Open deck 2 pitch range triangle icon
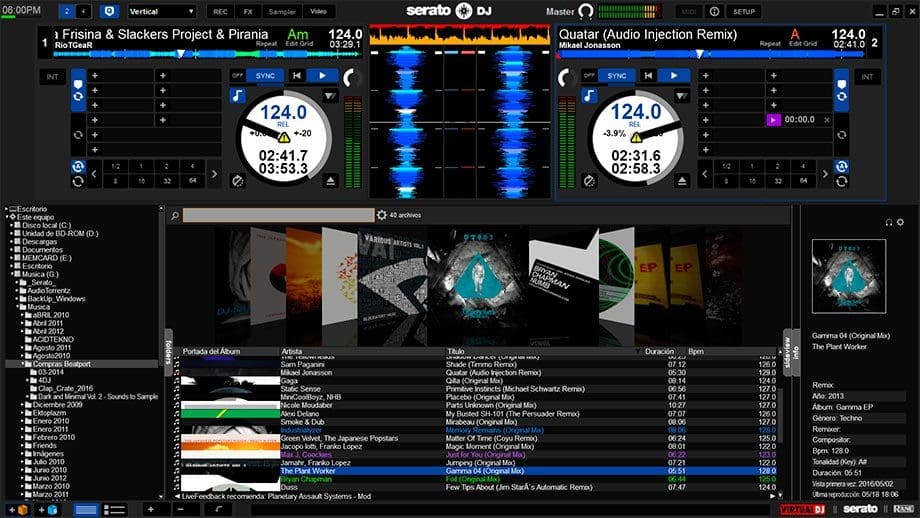Screen dimensions: 920x518 point(681,96)
